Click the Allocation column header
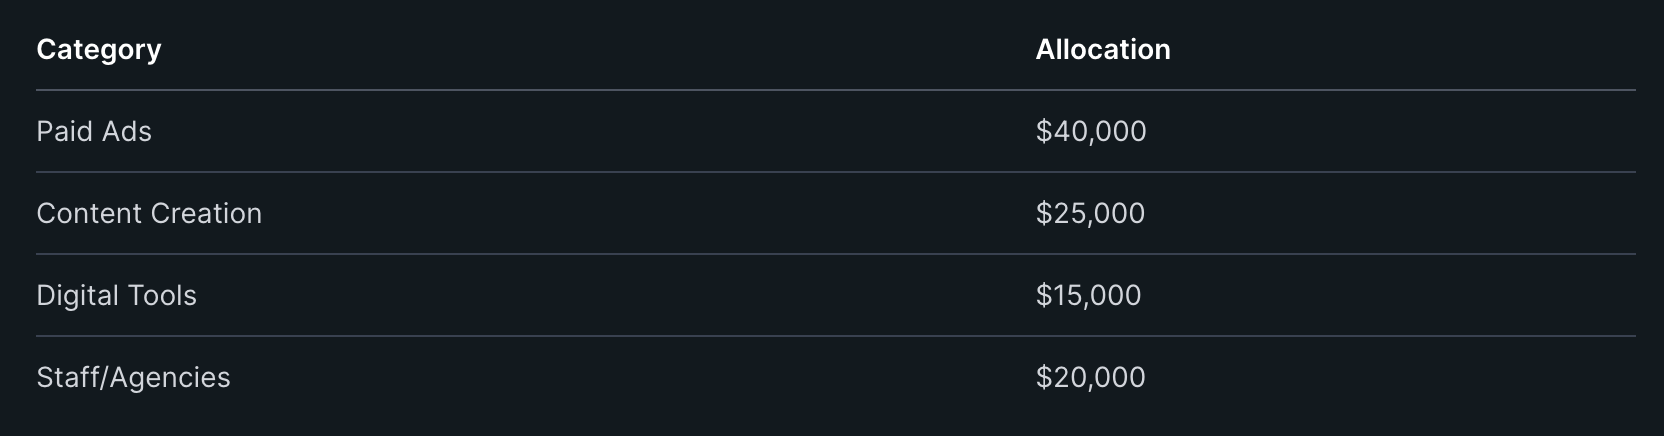 click(x=1102, y=50)
